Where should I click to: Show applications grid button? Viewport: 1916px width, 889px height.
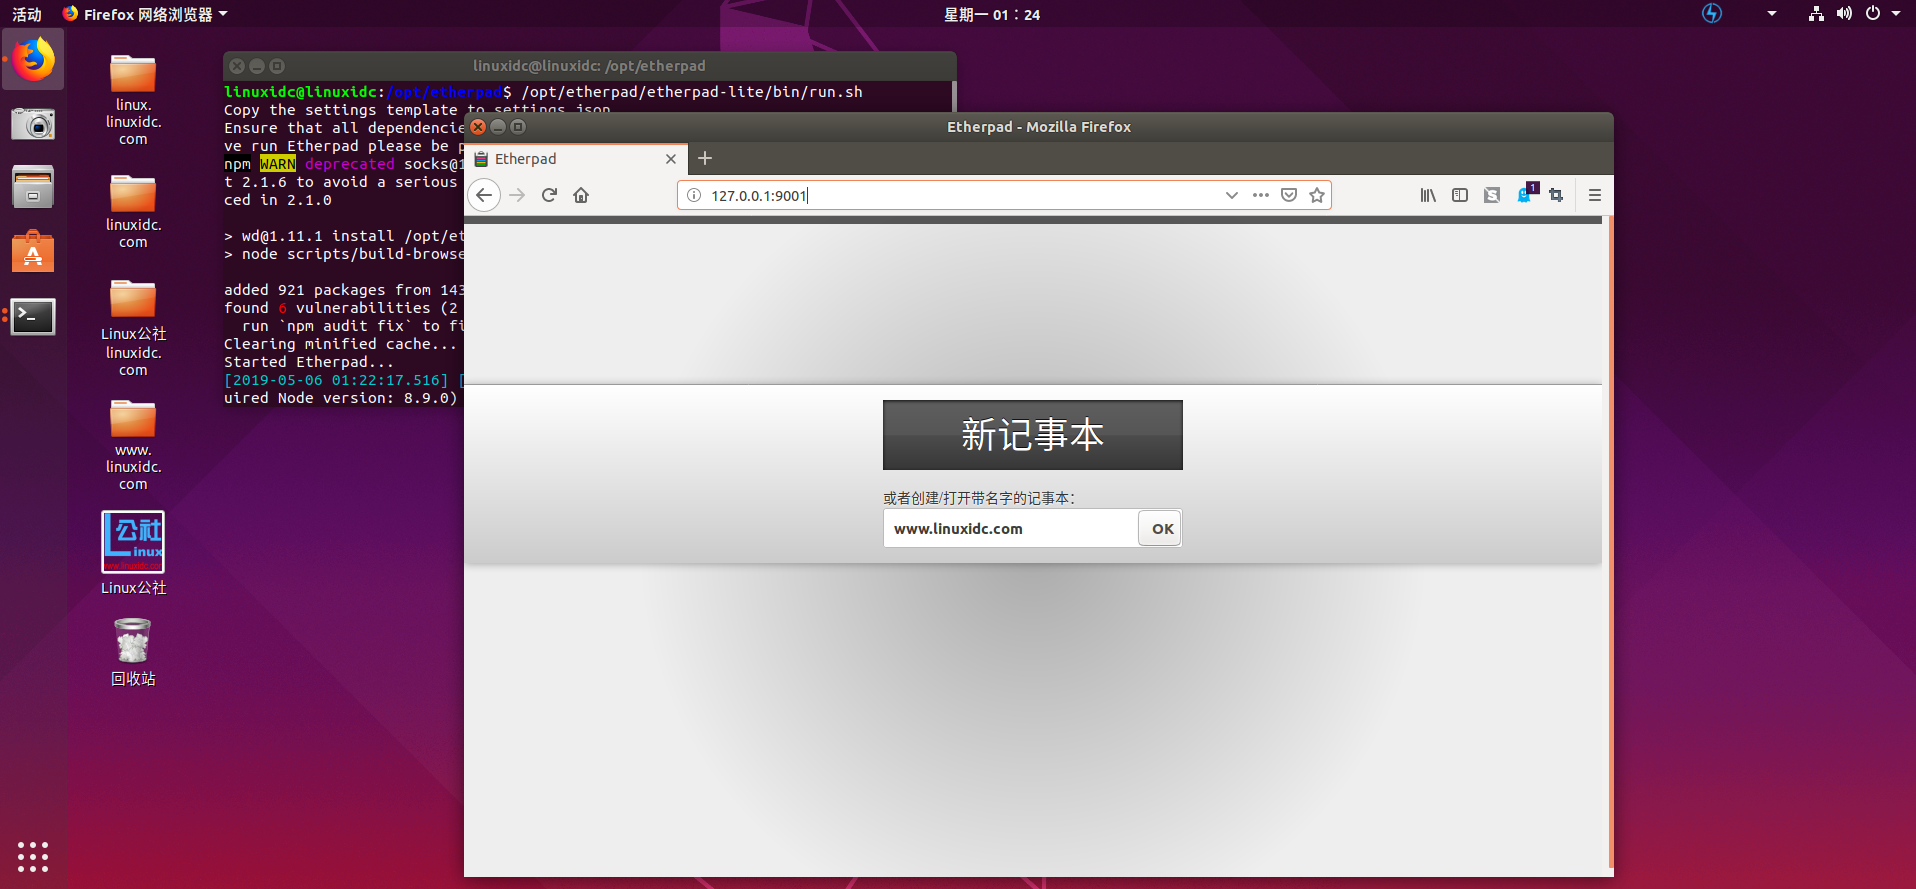[x=33, y=857]
